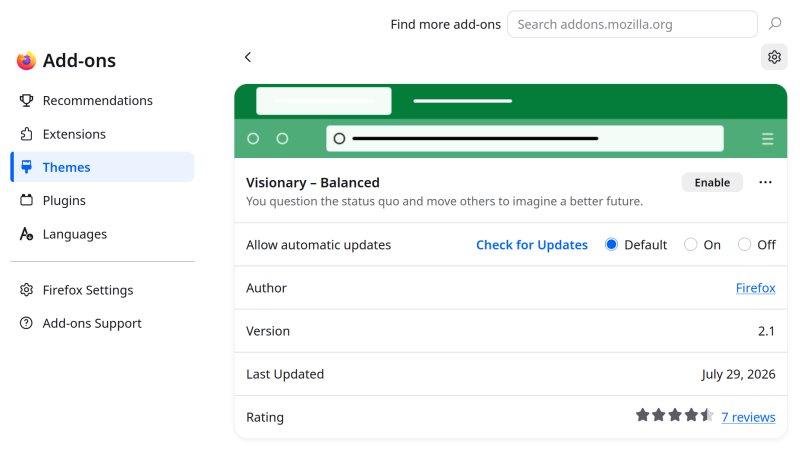This screenshot has width=800, height=454.
Task: Click the green theme preview image
Action: pyautogui.click(x=511, y=121)
